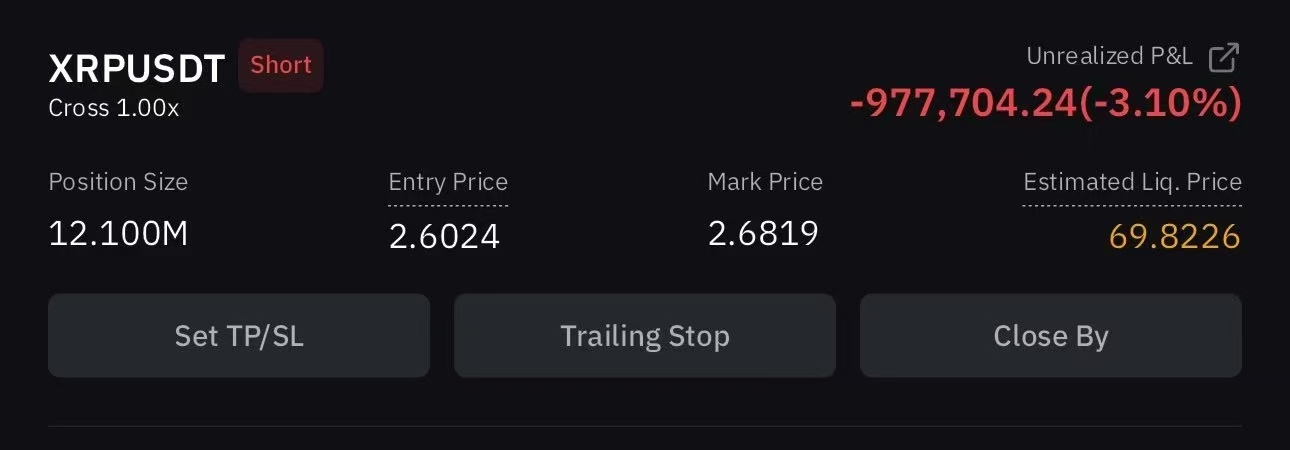Click the orange 69.8226 liquidation price

[1175, 237]
